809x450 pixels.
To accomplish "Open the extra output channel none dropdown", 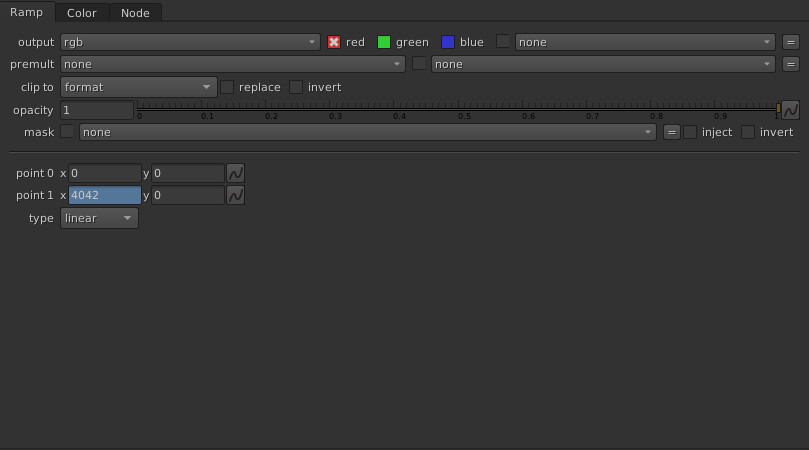I will click(x=645, y=42).
